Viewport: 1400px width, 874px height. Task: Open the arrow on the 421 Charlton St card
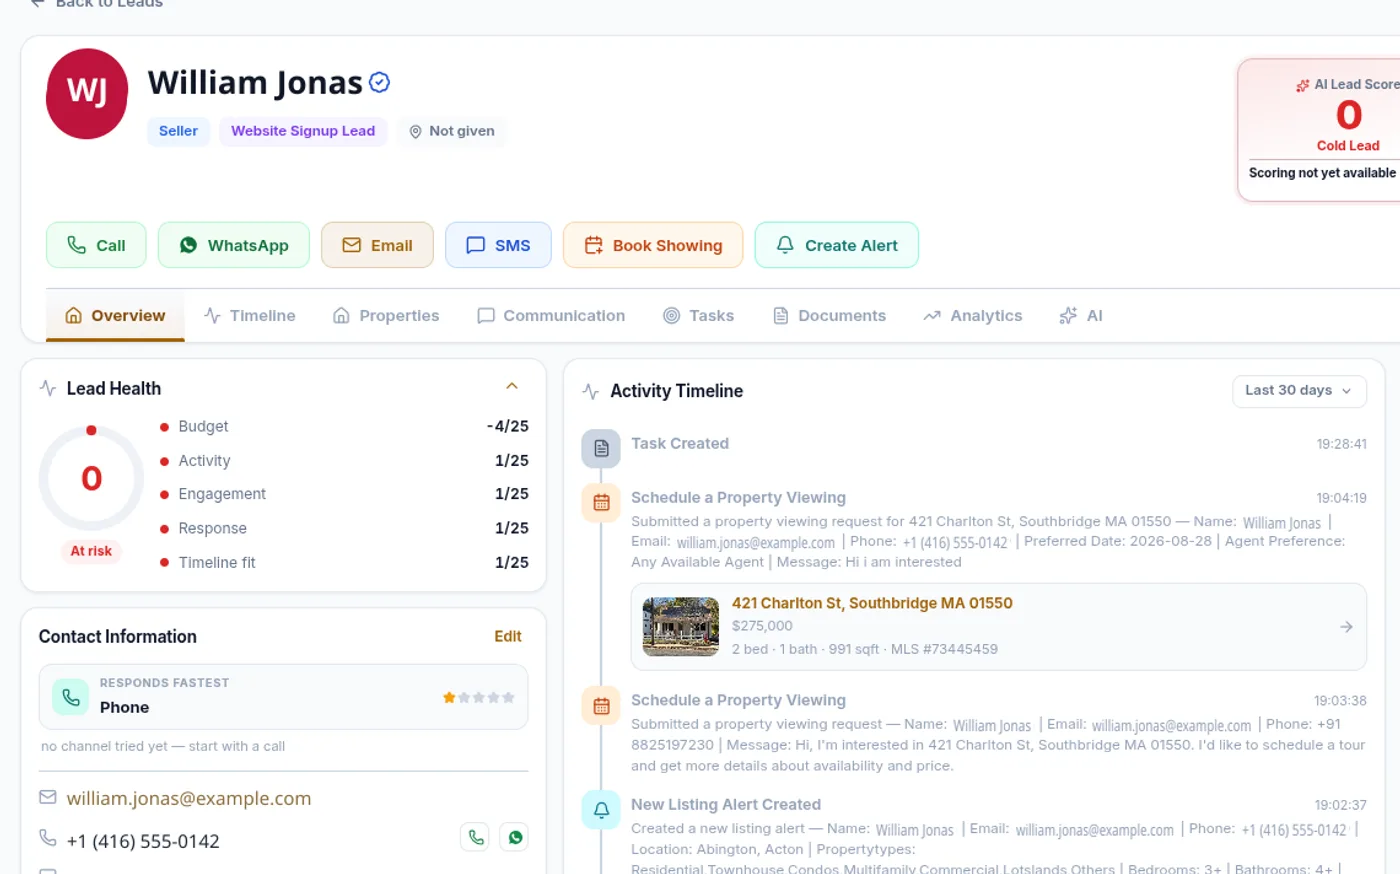[1346, 627]
